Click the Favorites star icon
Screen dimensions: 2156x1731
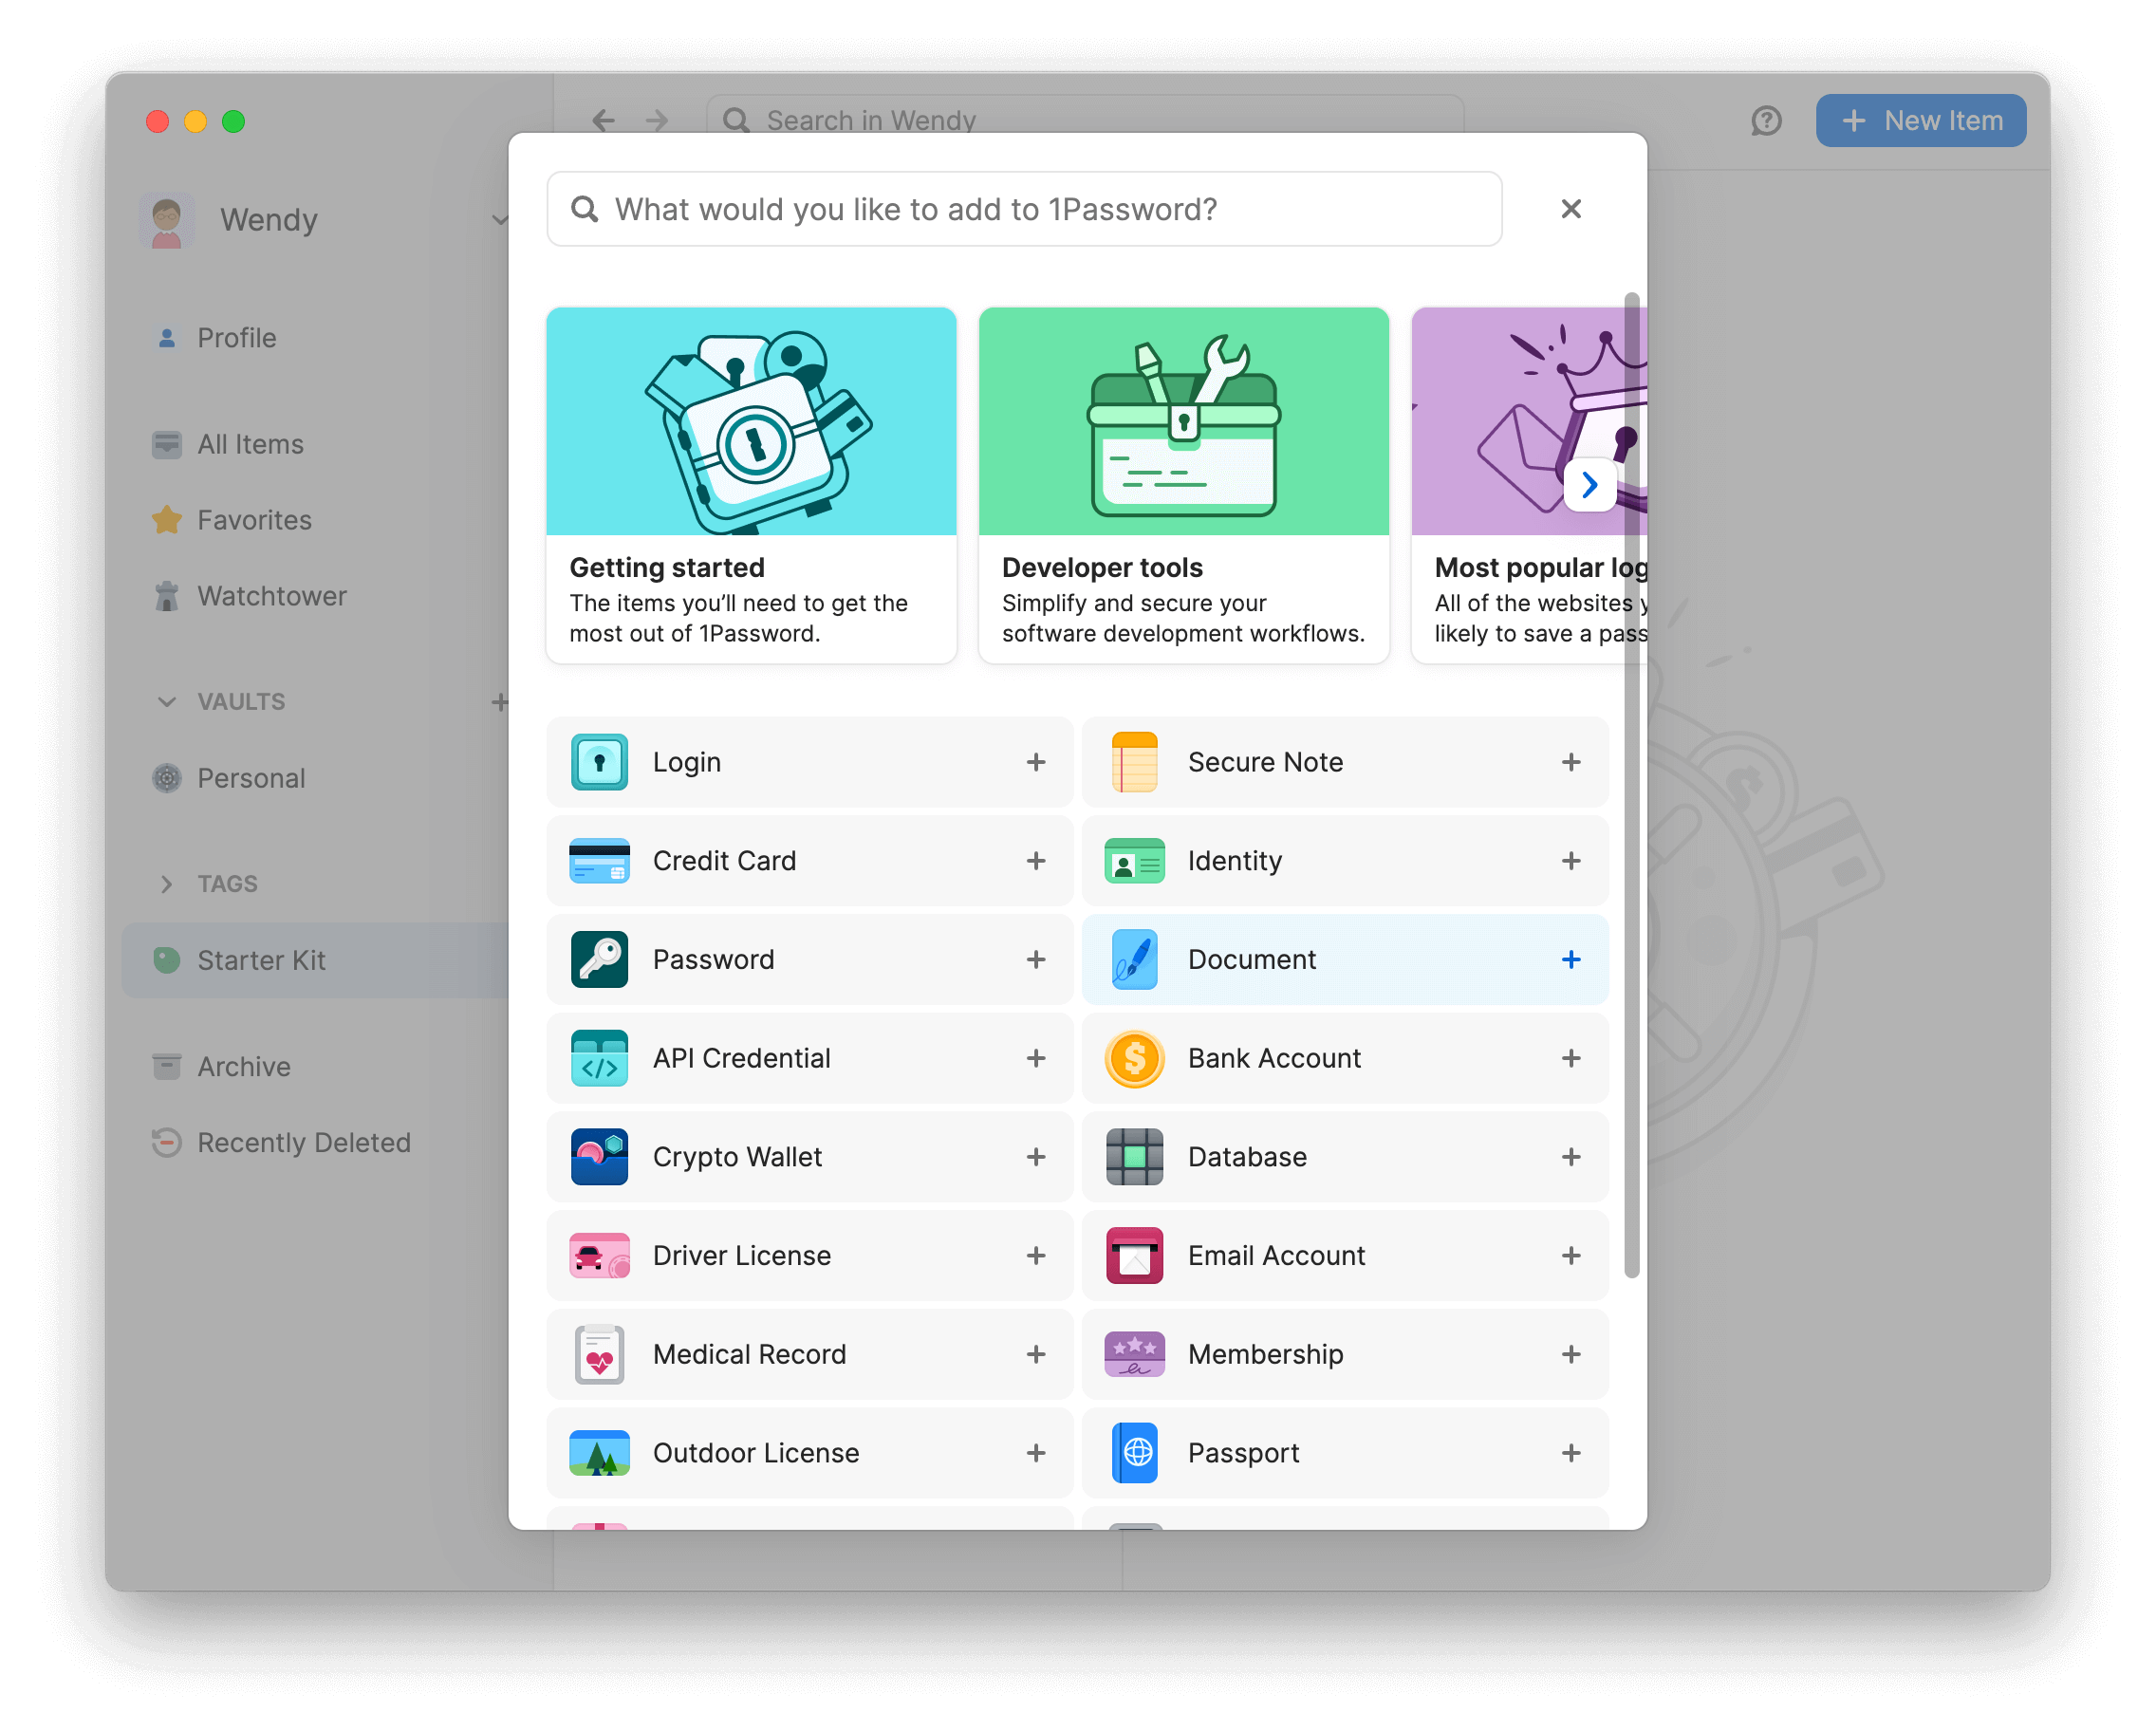point(167,520)
